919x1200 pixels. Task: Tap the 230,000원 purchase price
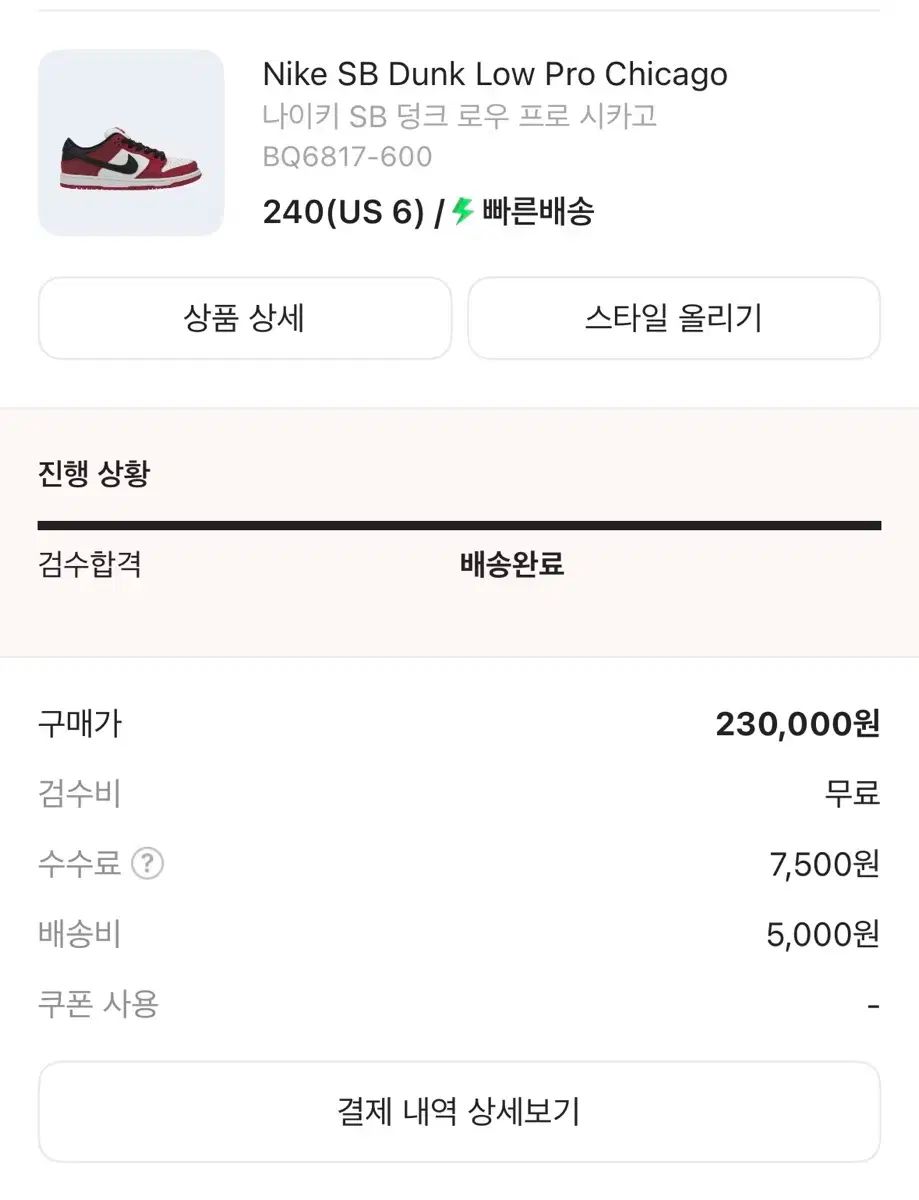[797, 724]
